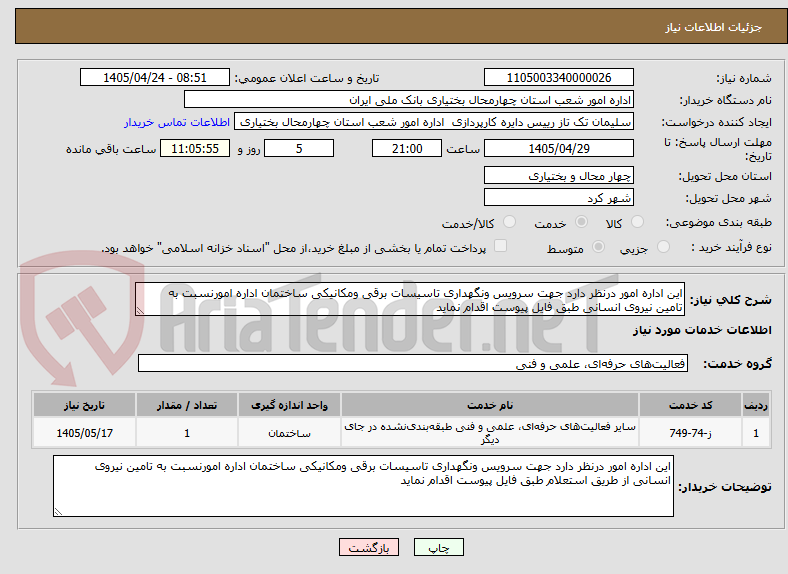The width and height of the screenshot is (788, 574).
Task: Click the response deadline date 1405/04/29
Action: [558, 148]
